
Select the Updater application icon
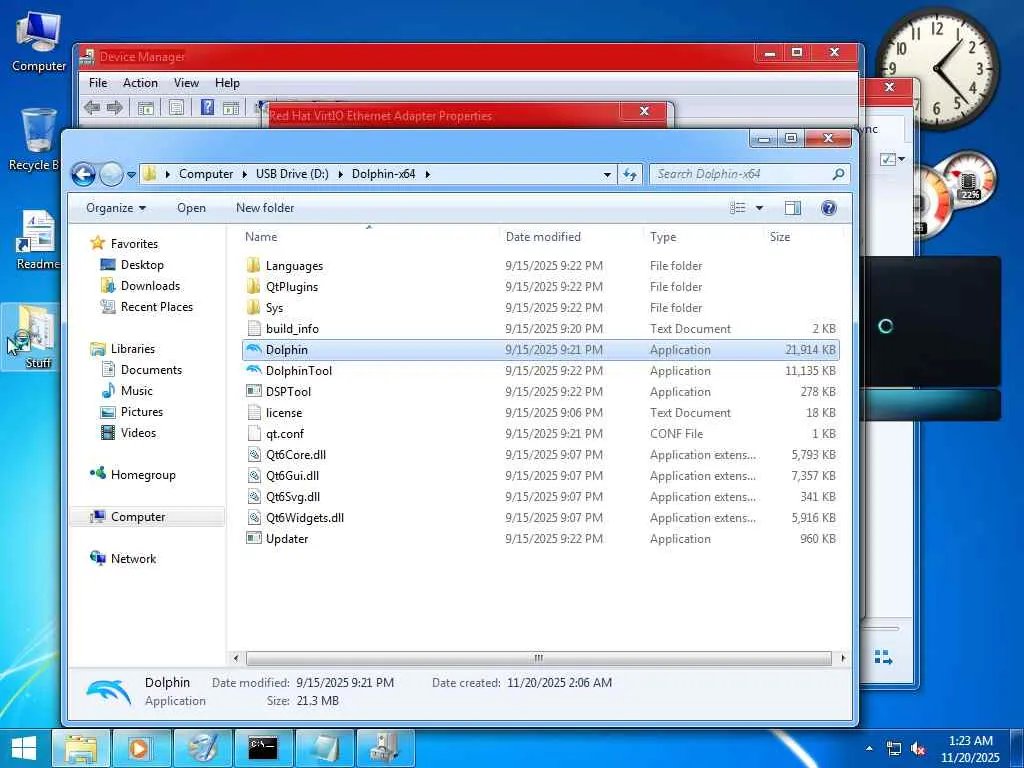click(253, 539)
